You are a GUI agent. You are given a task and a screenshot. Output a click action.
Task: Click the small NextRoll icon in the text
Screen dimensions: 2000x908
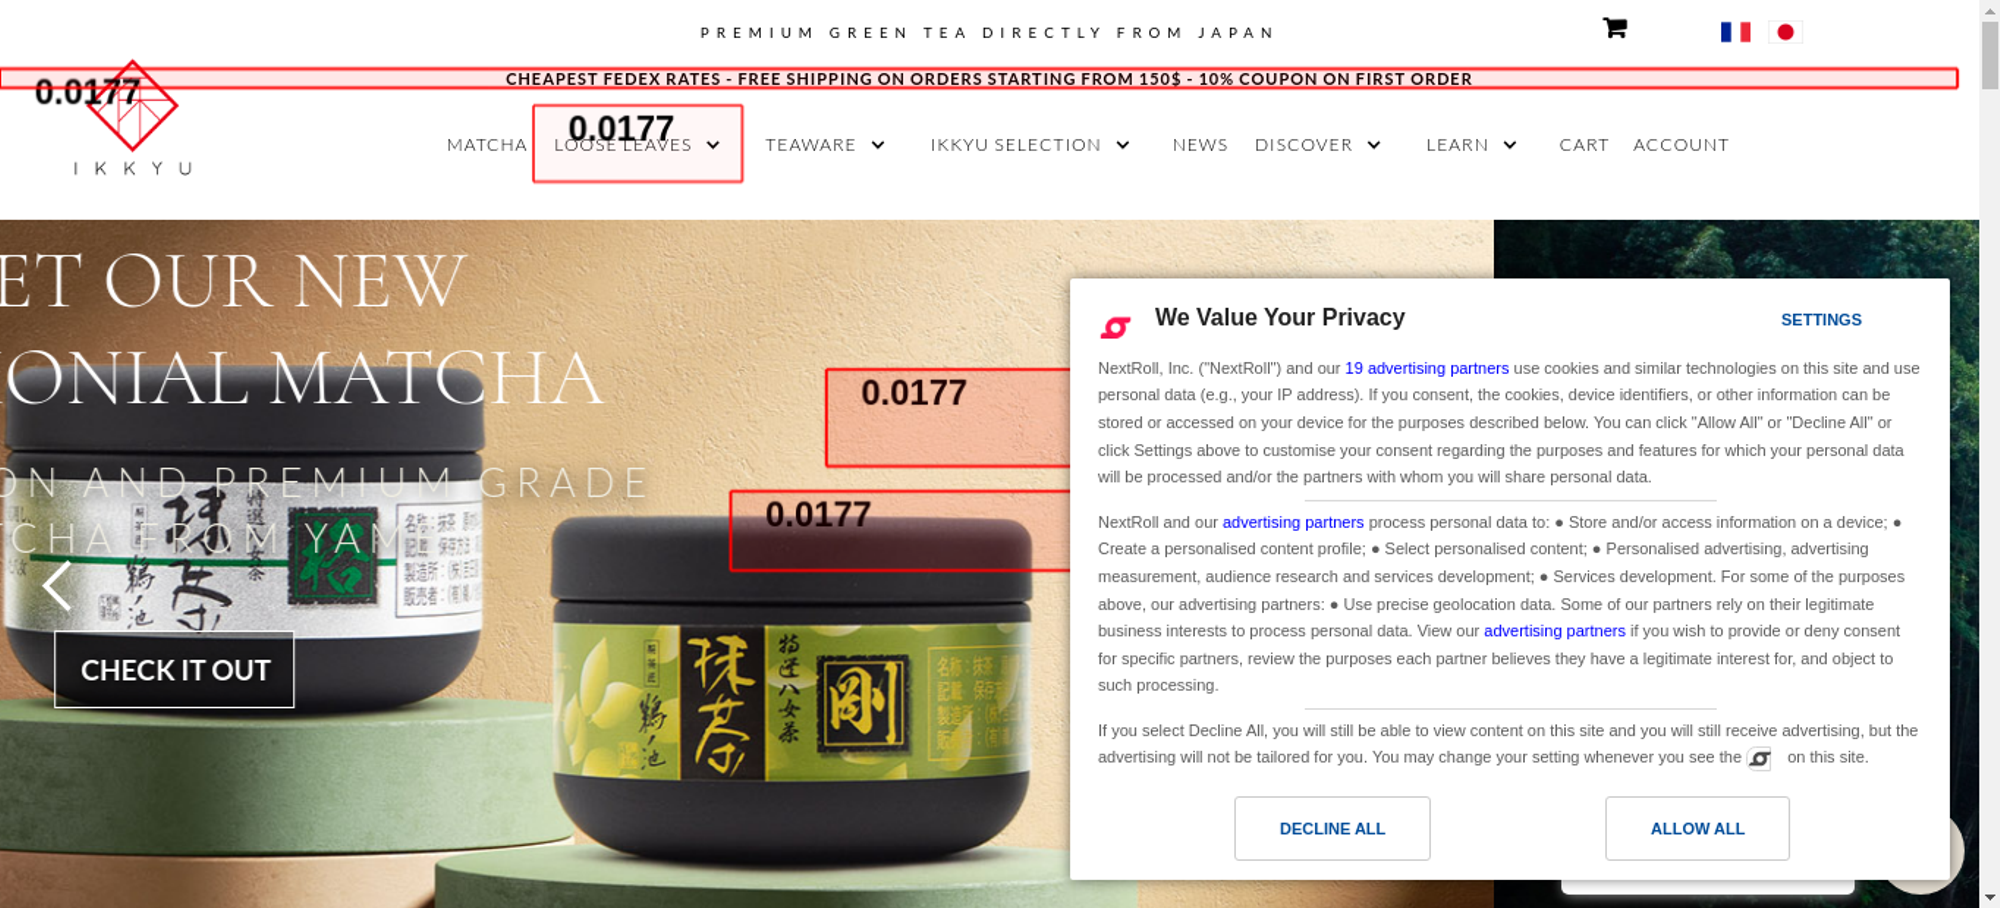click(x=1759, y=759)
